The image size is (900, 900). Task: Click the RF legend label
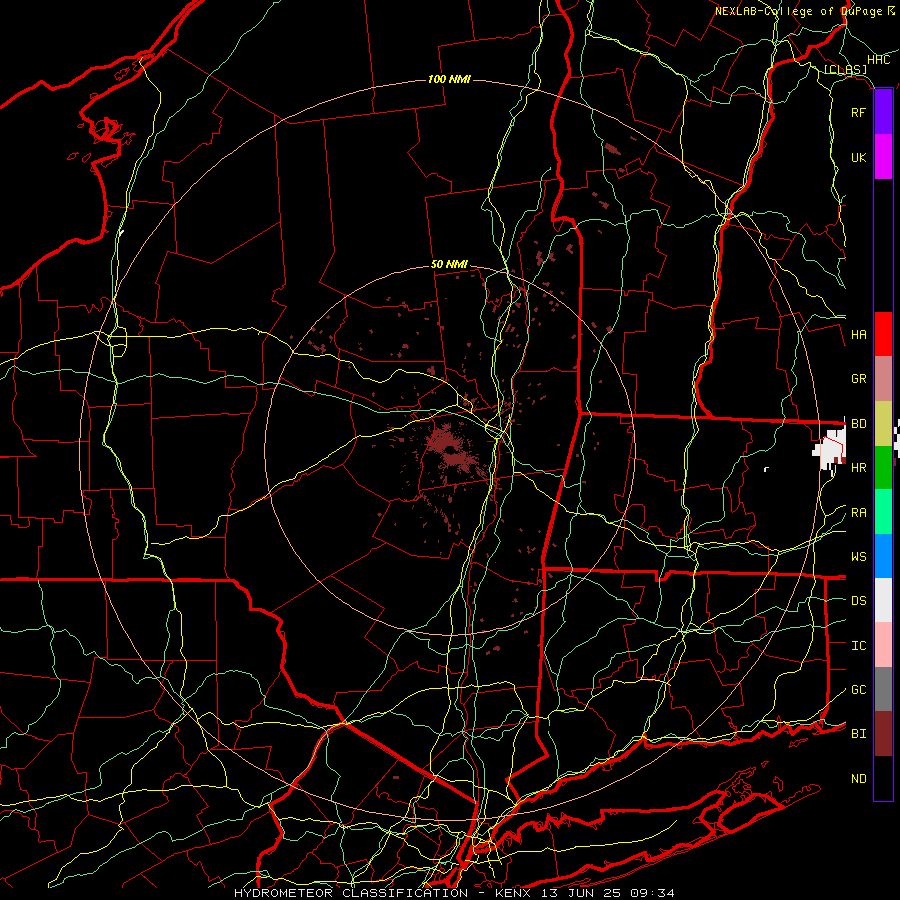858,112
